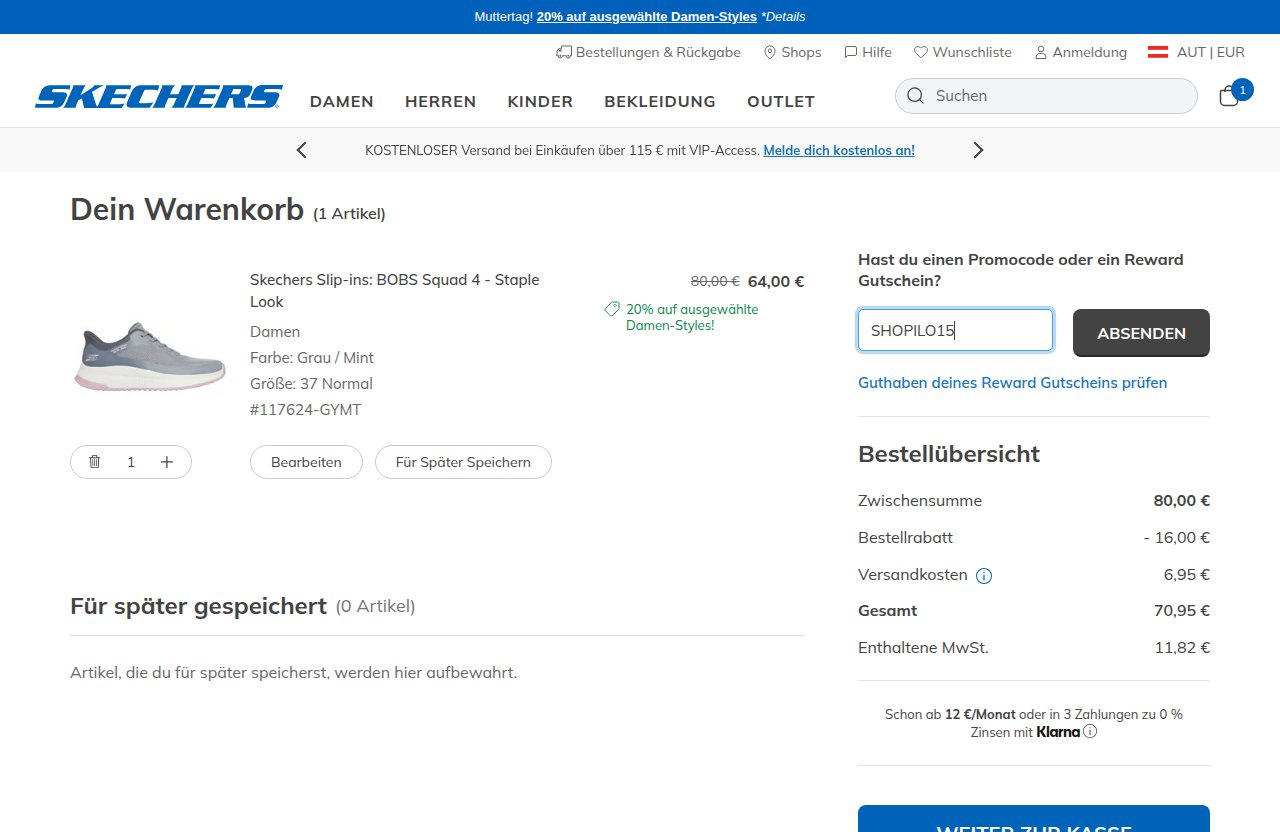
Task: Open the shopping bag cart icon
Action: [1230, 96]
